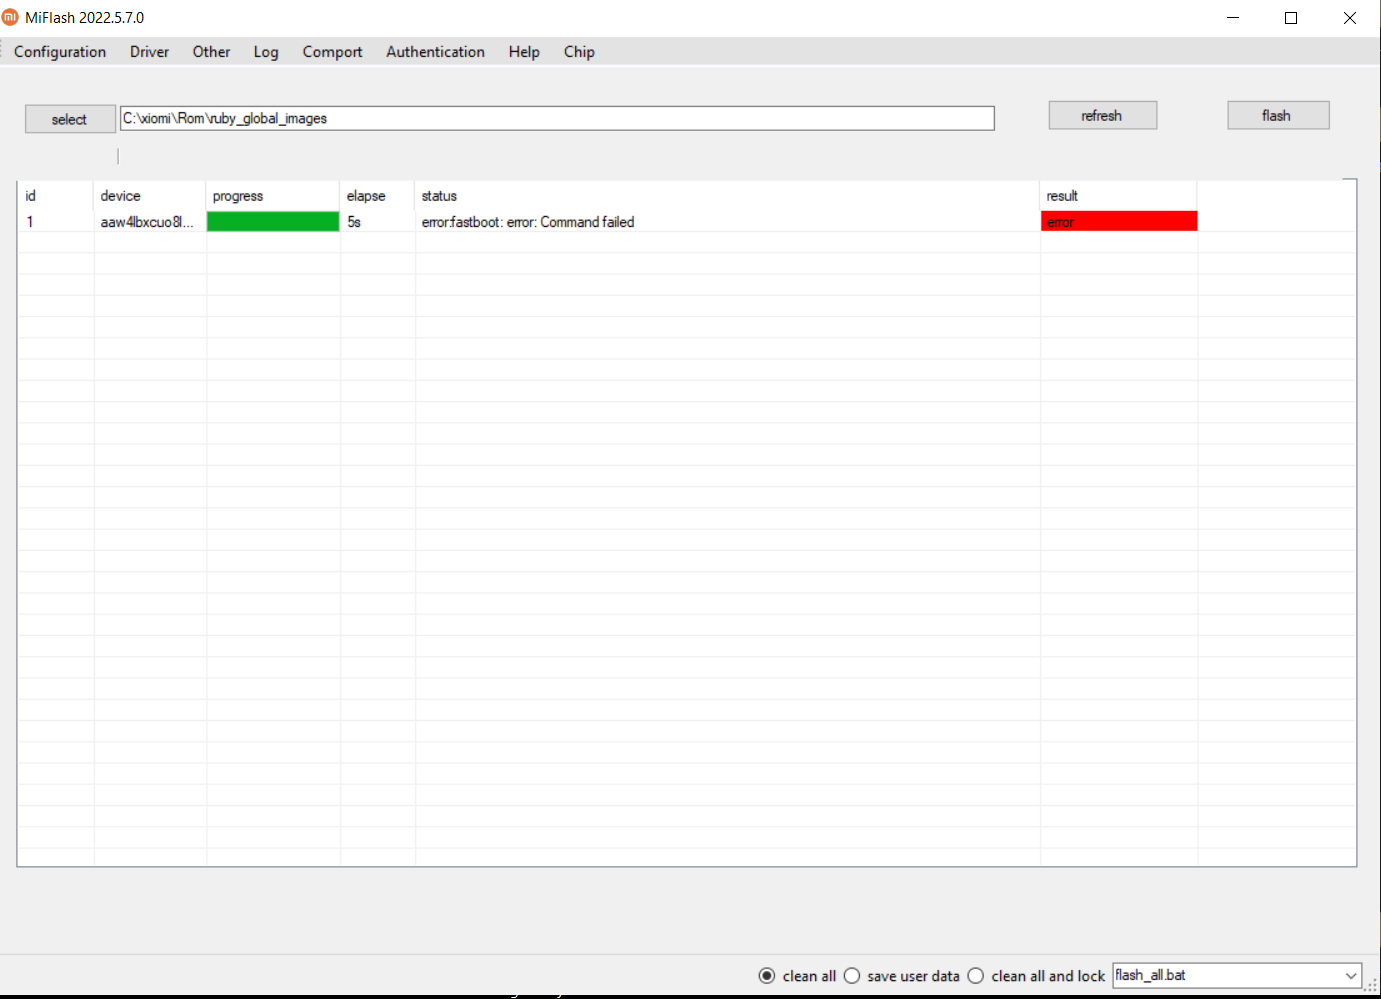Screen dimensions: 1381x999
Task: Click the MiFlash app icon in title bar
Action: pyautogui.click(x=11, y=17)
